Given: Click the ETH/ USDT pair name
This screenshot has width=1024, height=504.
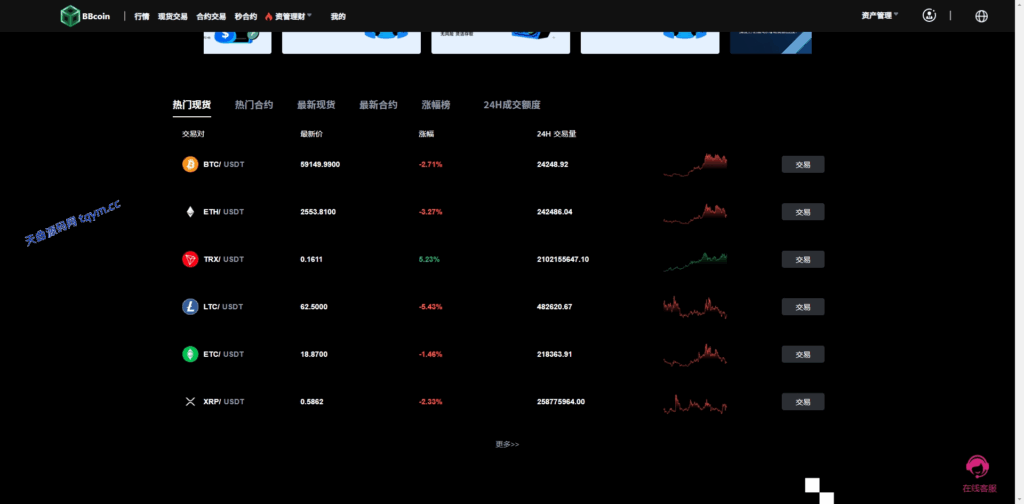Looking at the screenshot, I should 223,212.
